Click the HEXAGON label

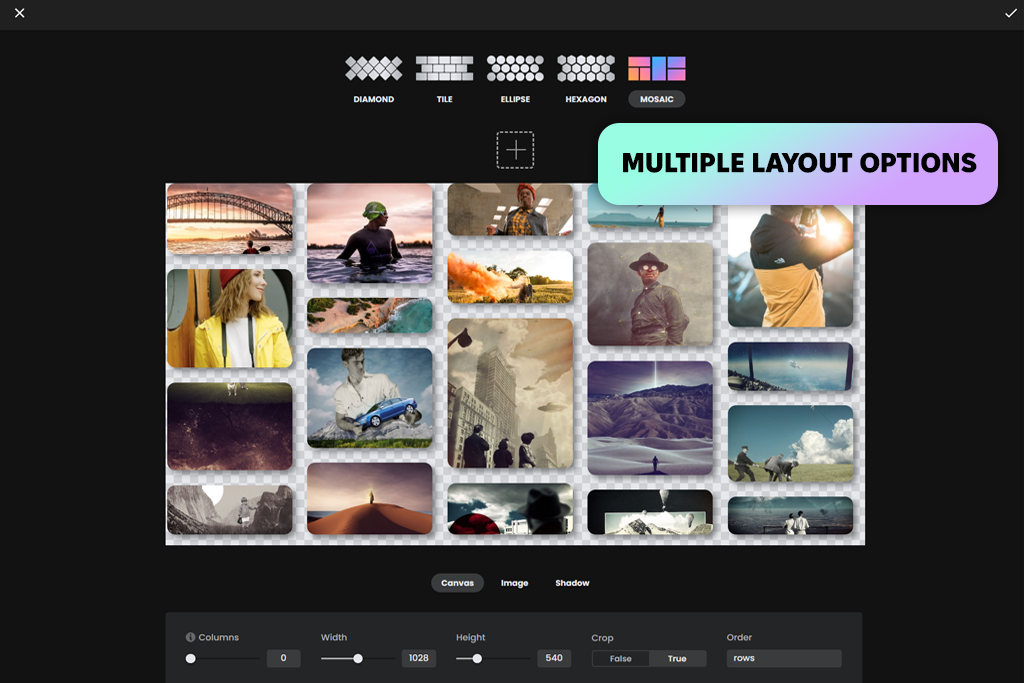586,99
